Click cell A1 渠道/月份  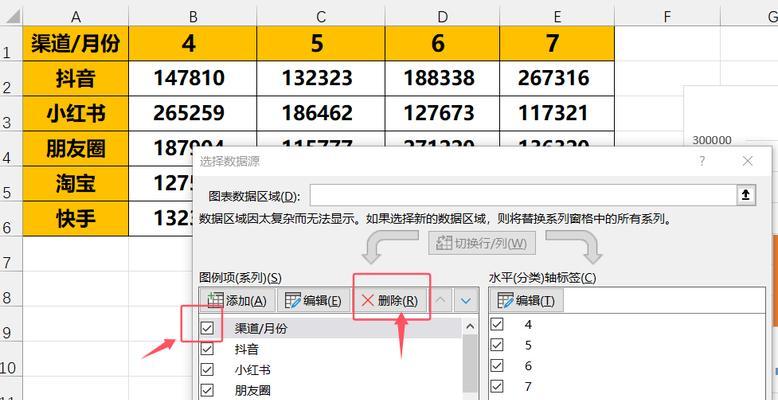(75, 44)
